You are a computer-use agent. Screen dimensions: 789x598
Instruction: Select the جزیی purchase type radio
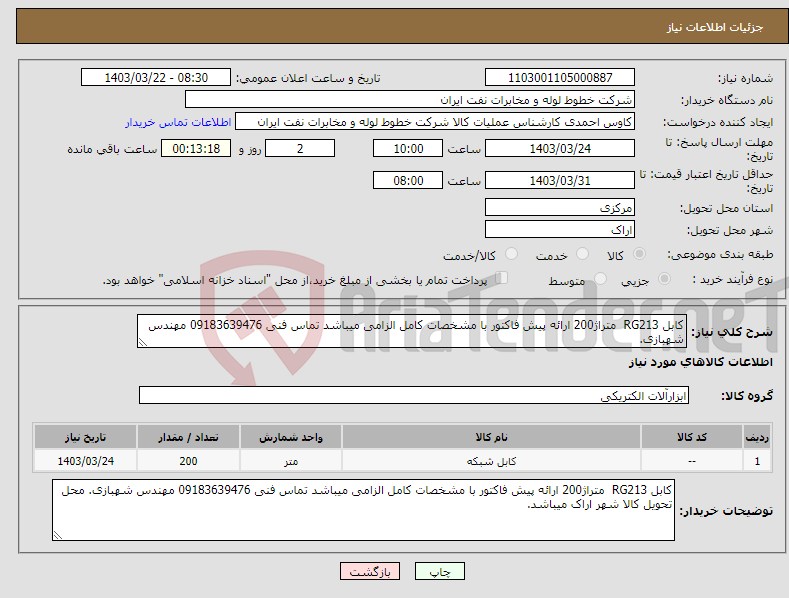coord(664,278)
